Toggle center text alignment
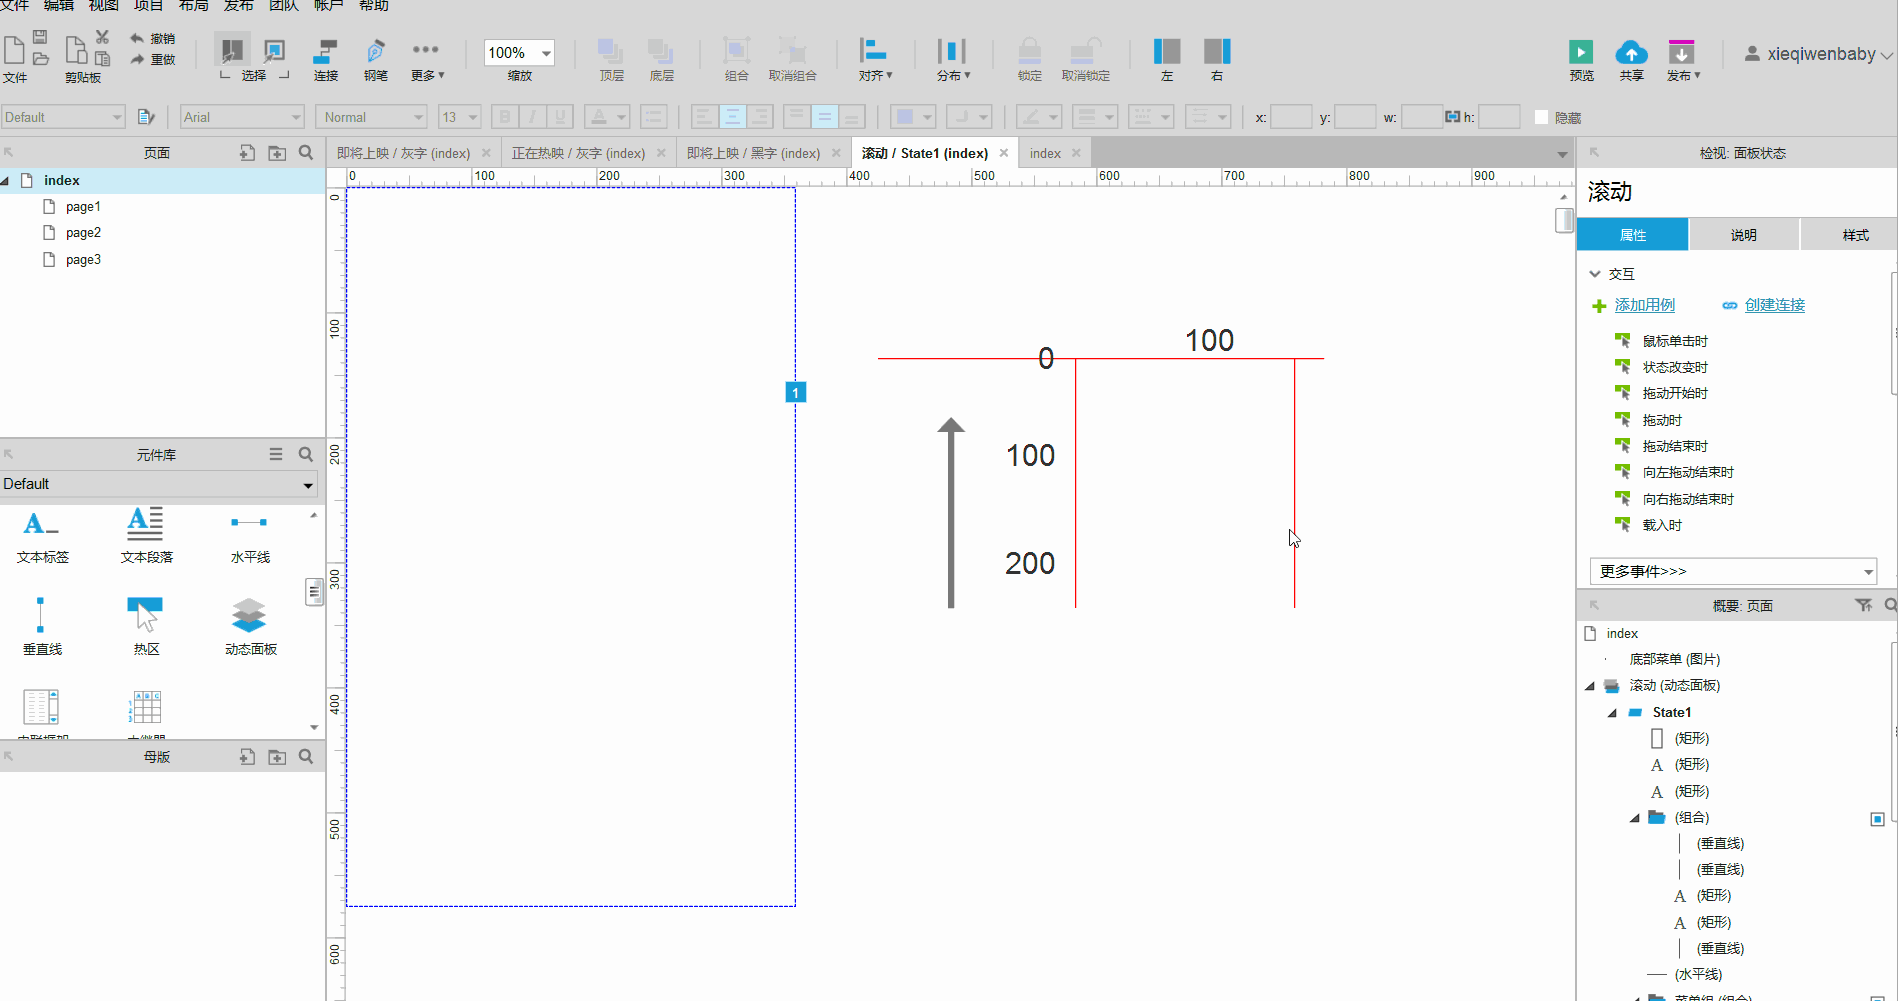This screenshot has height=1001, width=1898. [x=732, y=117]
